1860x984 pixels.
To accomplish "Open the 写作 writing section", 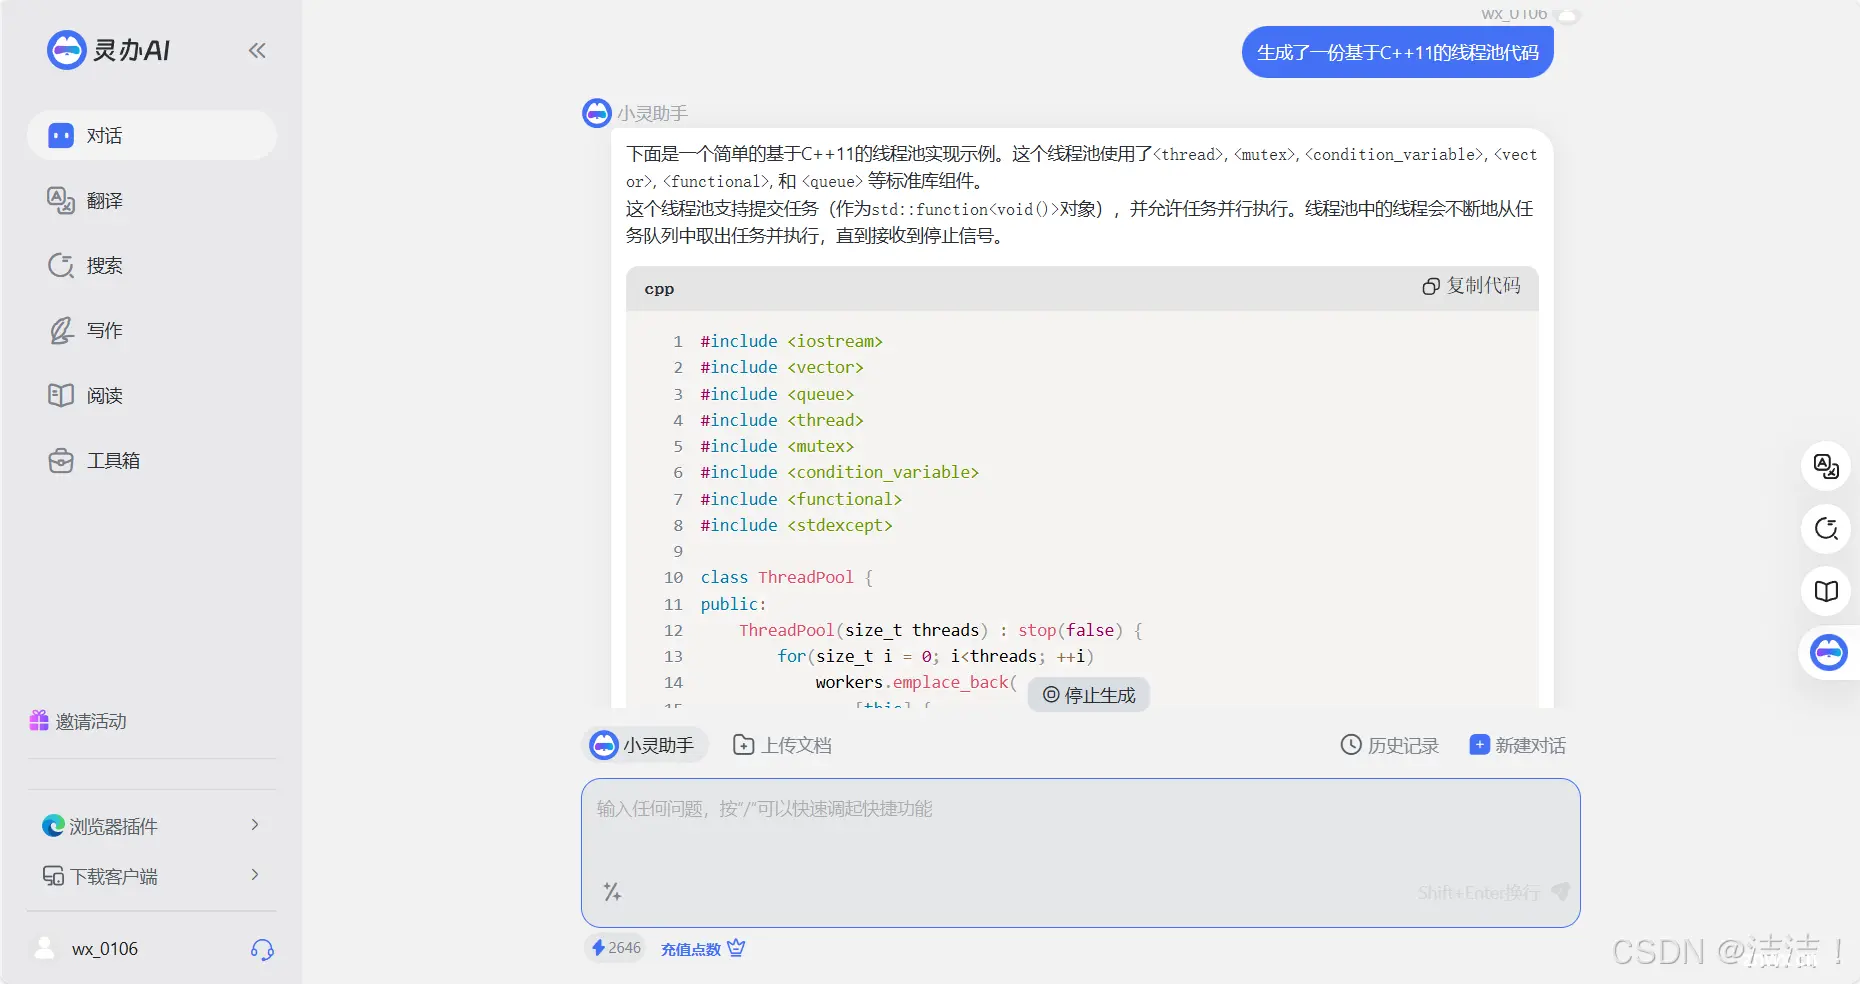I will (152, 330).
